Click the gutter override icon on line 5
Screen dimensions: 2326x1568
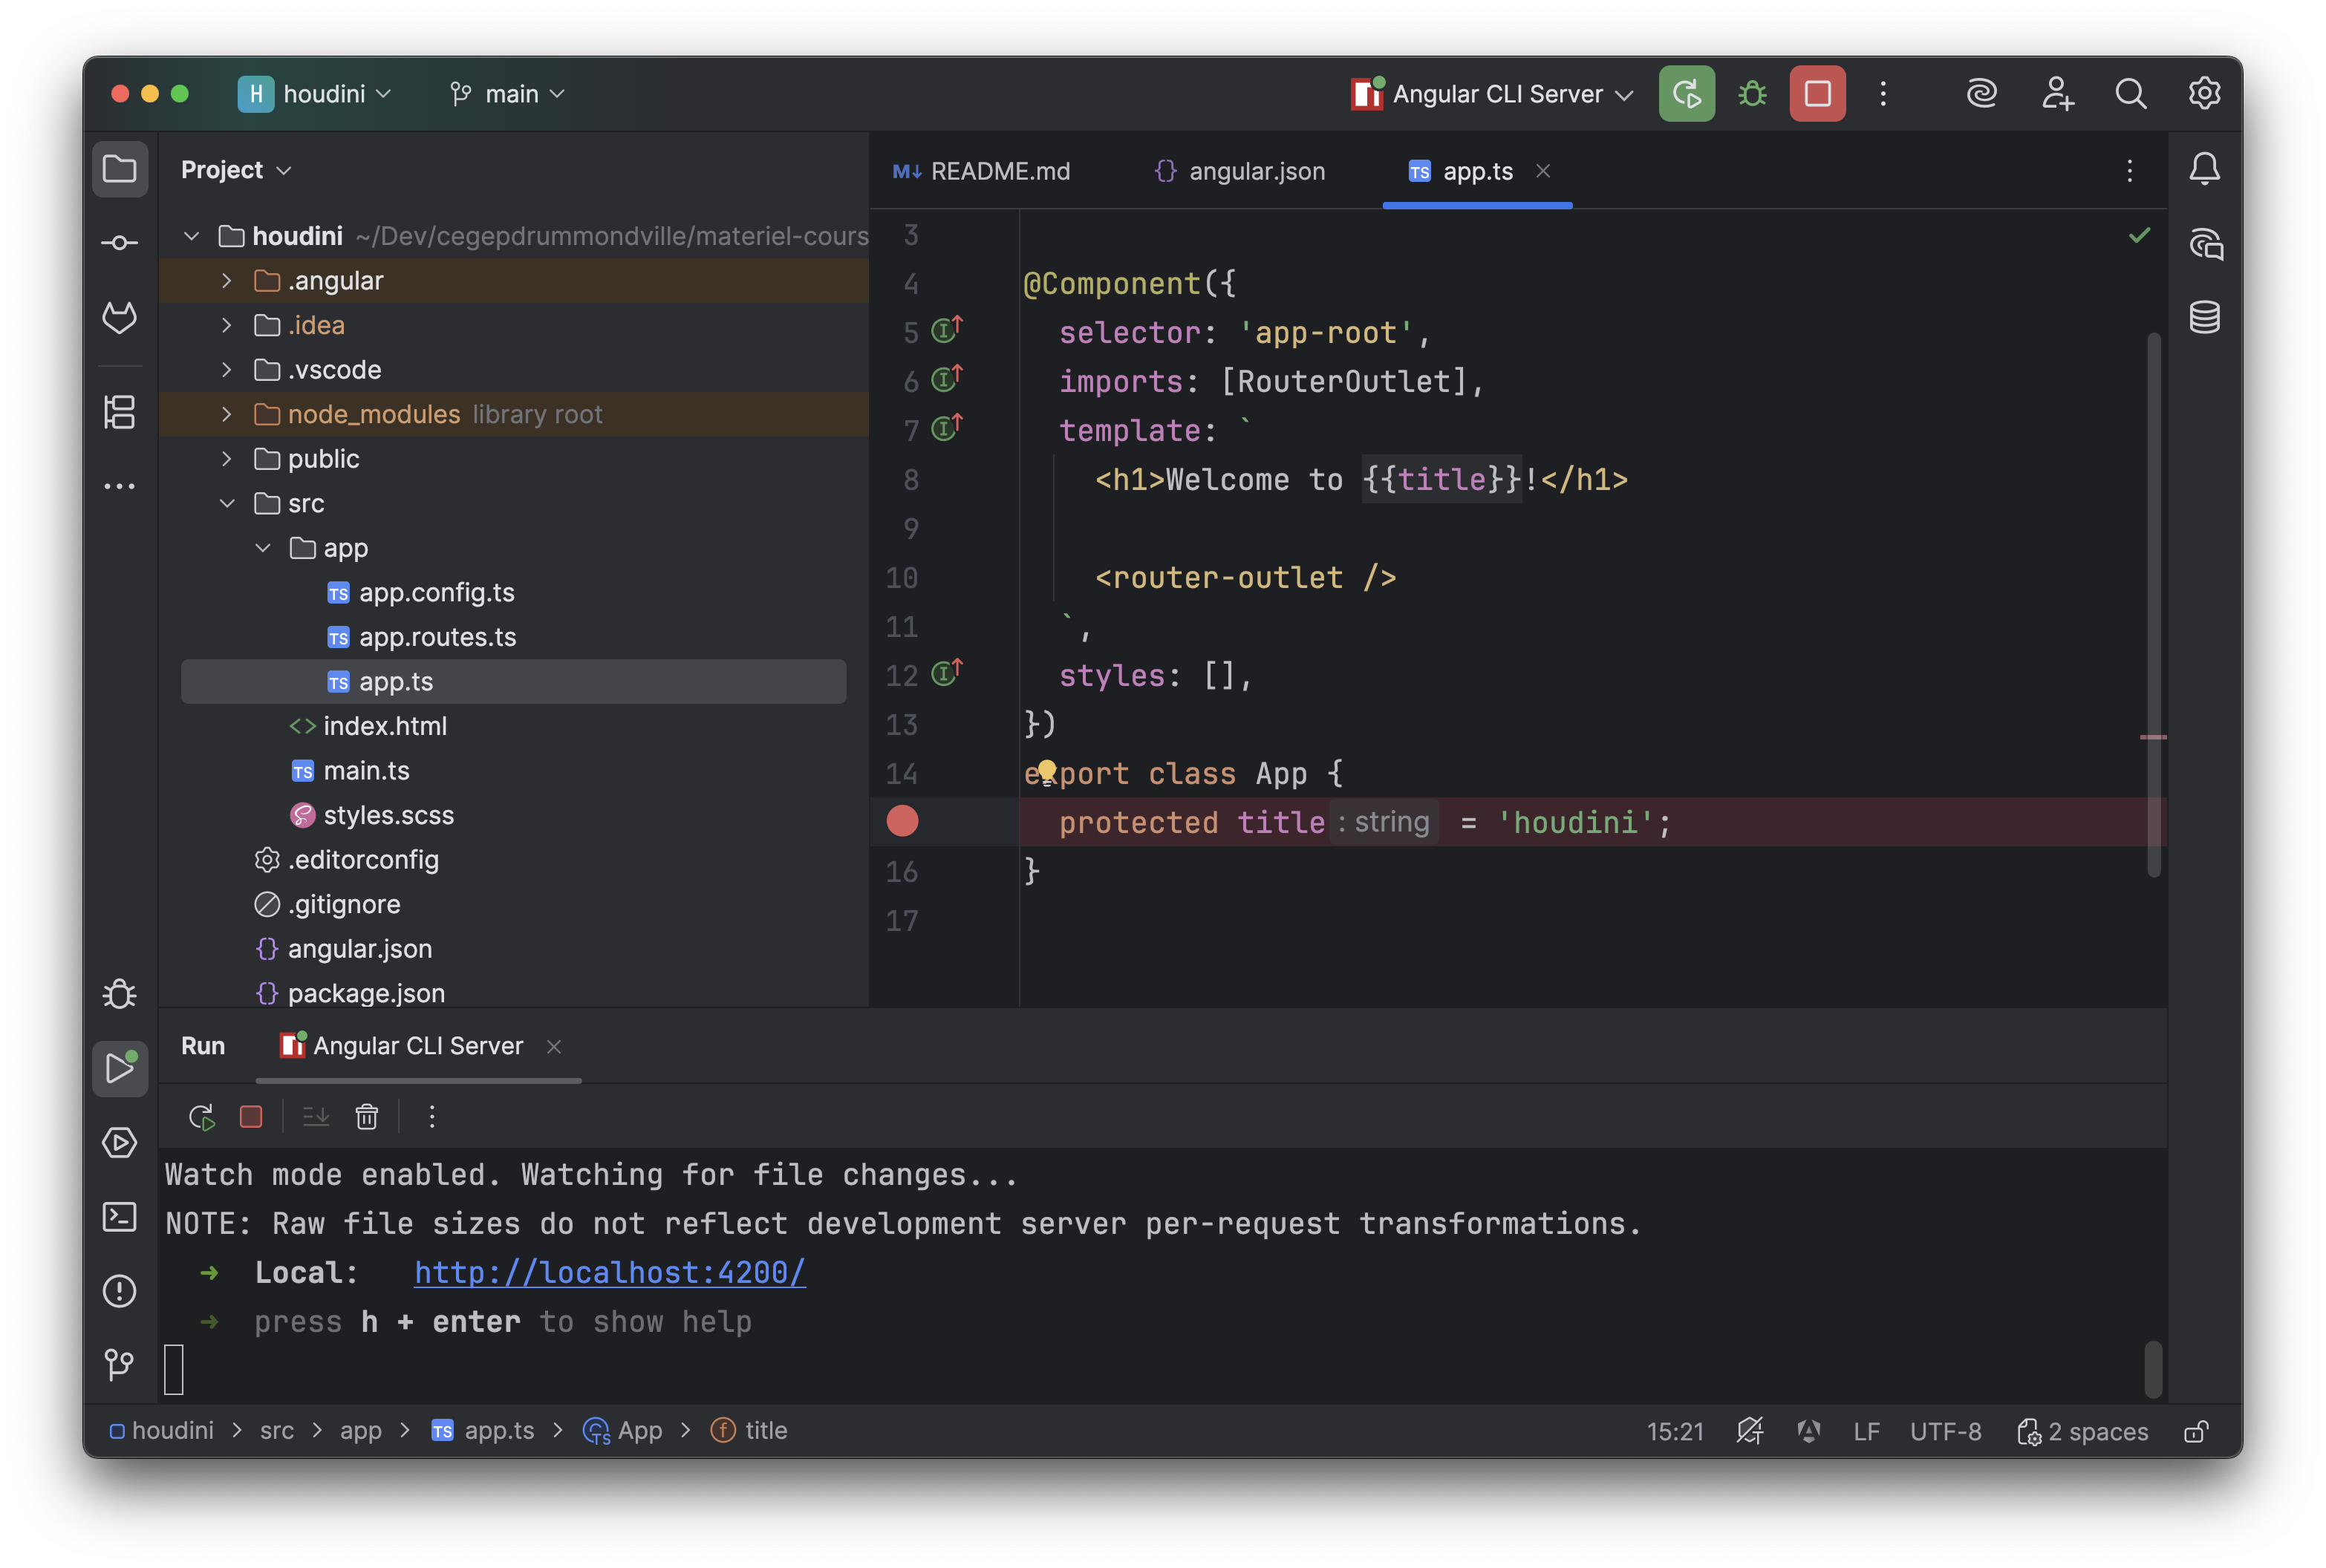tap(947, 329)
